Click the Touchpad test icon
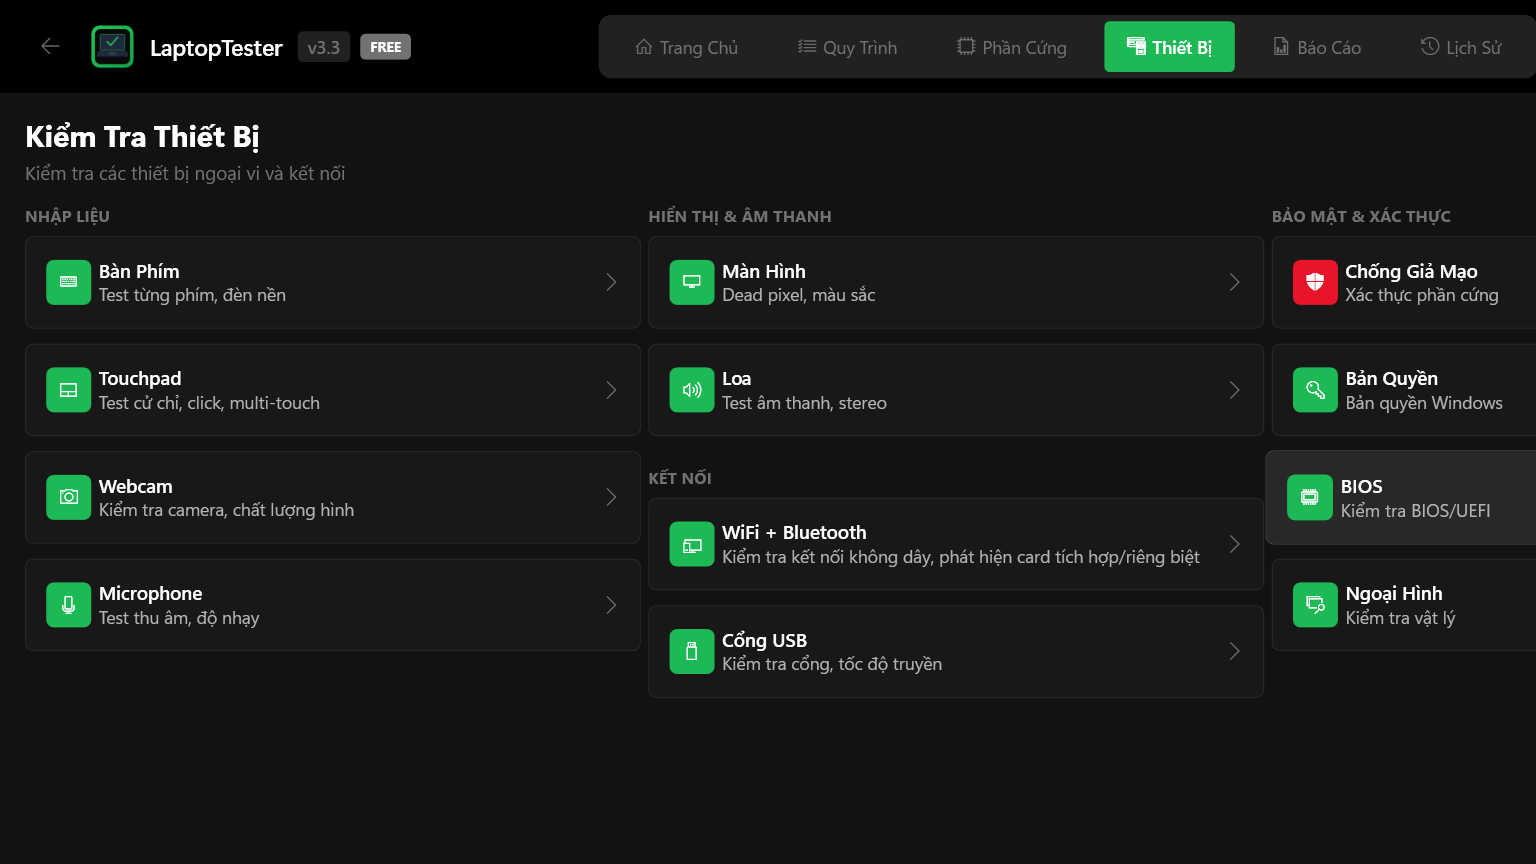Image resolution: width=1536 pixels, height=864 pixels. click(x=68, y=390)
